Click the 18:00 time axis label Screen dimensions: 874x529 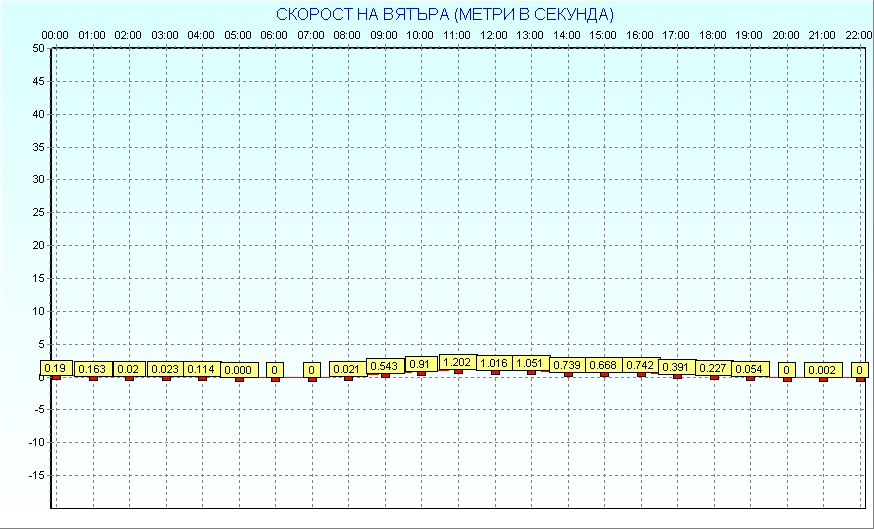713,35
